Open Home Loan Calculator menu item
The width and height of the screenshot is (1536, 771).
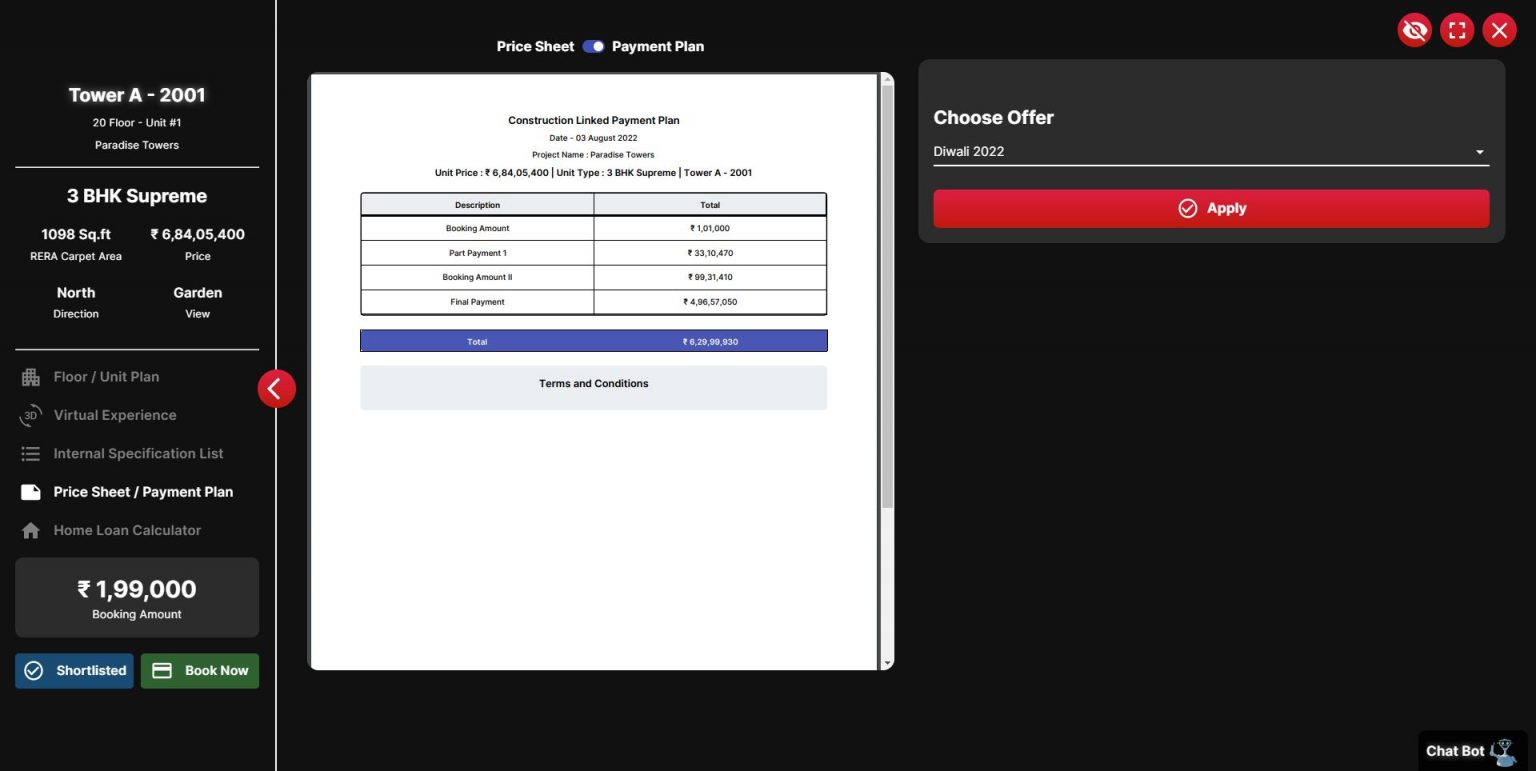click(x=127, y=531)
